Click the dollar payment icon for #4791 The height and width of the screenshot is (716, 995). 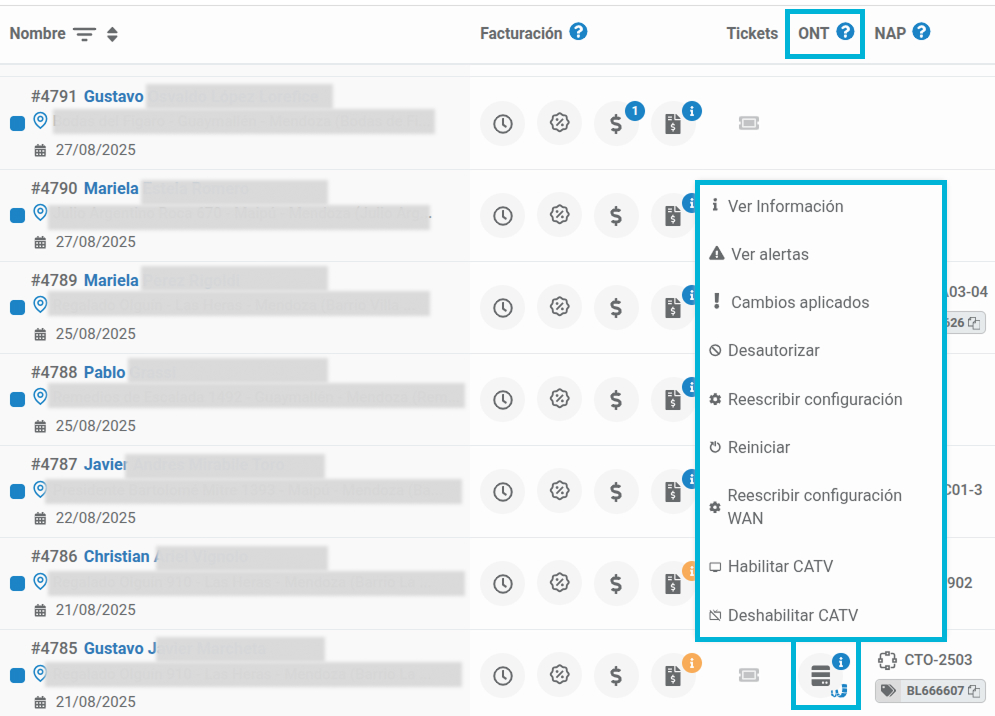point(616,123)
